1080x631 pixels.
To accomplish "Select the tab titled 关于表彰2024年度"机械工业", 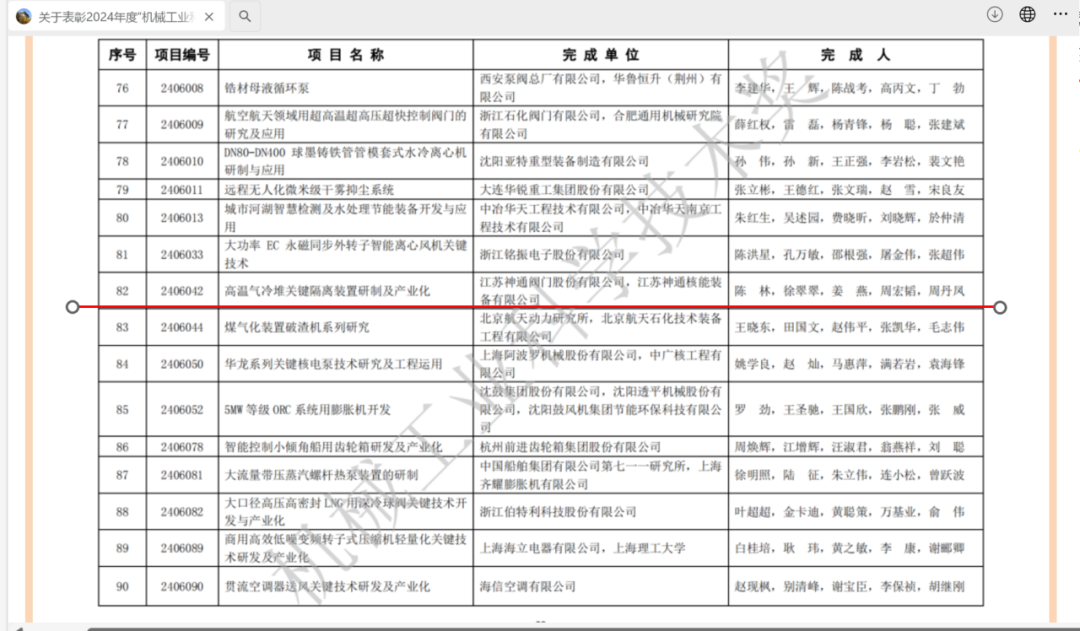I will tap(114, 17).
